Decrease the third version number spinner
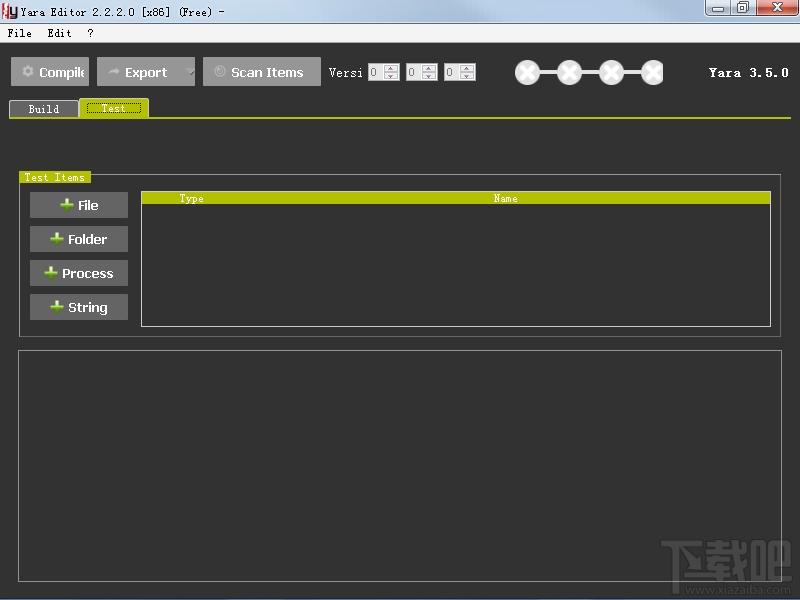Viewport: 800px width, 600px height. (x=467, y=76)
